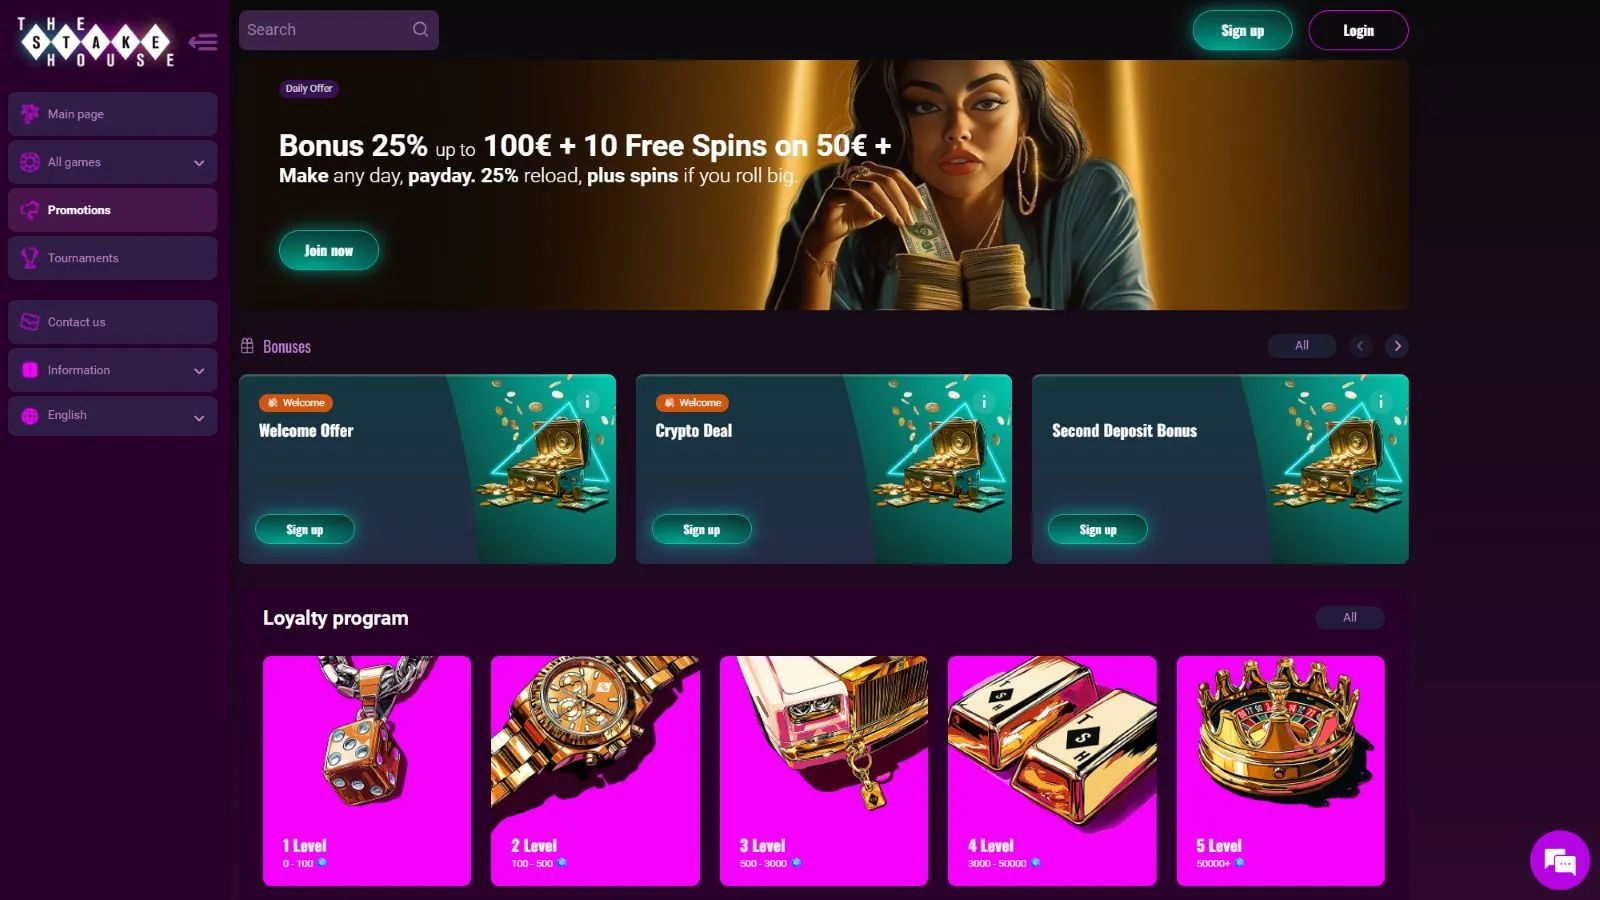Go to the previous bonuses slide arrow
The image size is (1600, 900).
pyautogui.click(x=1360, y=346)
